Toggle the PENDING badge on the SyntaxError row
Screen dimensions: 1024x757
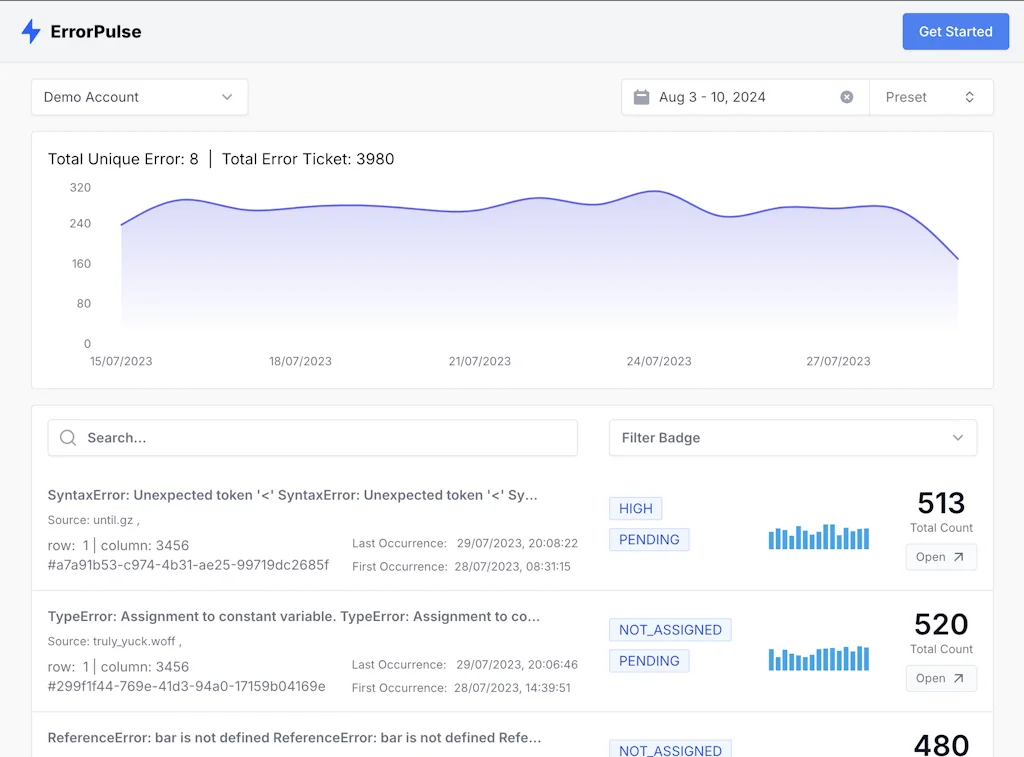click(x=649, y=539)
